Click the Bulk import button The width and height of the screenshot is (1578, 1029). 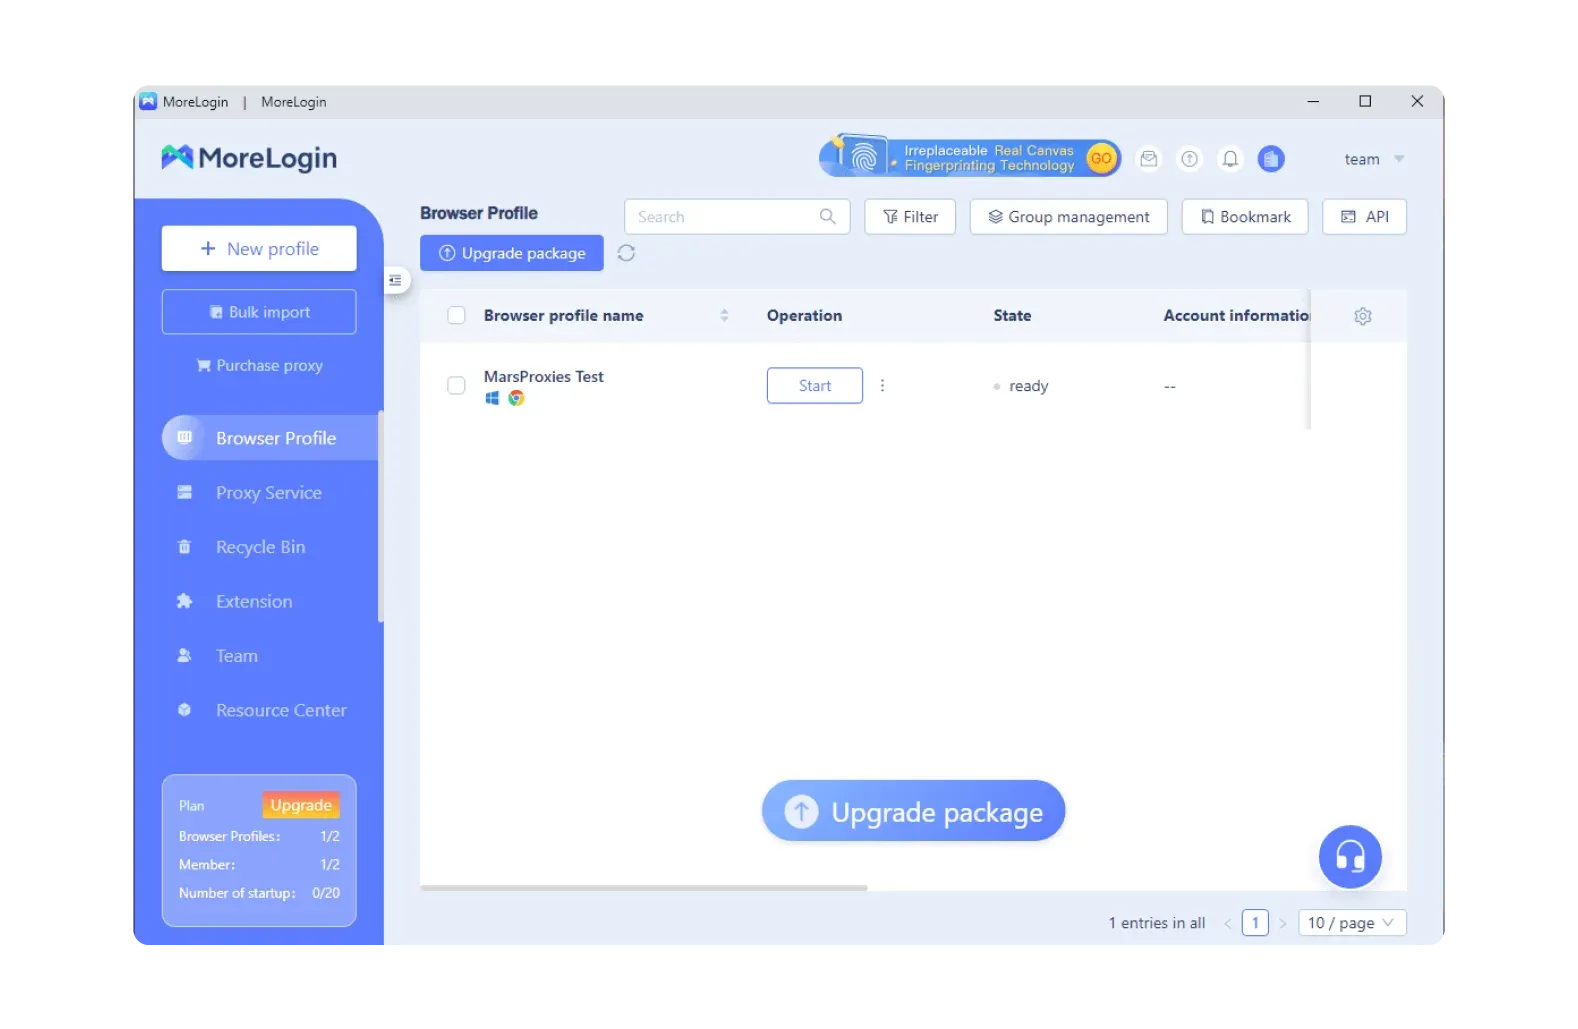pyautogui.click(x=259, y=312)
